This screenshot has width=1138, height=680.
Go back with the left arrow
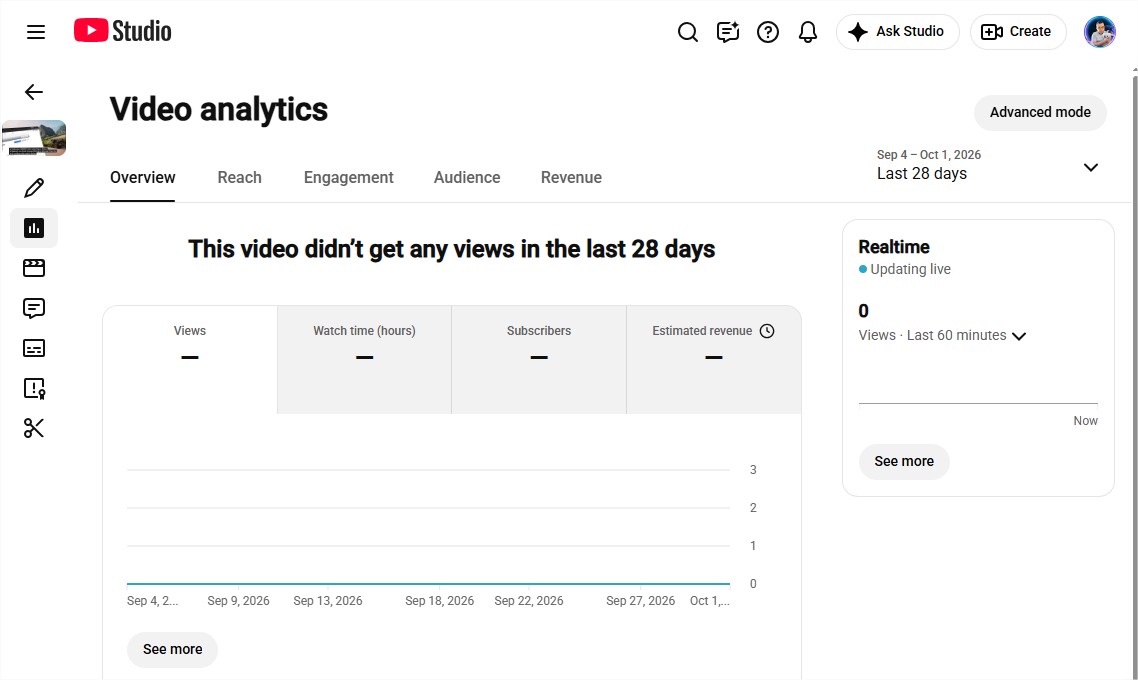[x=34, y=92]
